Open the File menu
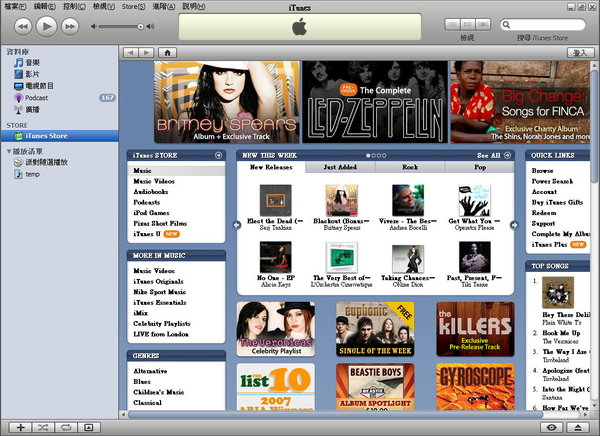The width and height of the screenshot is (600, 436). 15,7
